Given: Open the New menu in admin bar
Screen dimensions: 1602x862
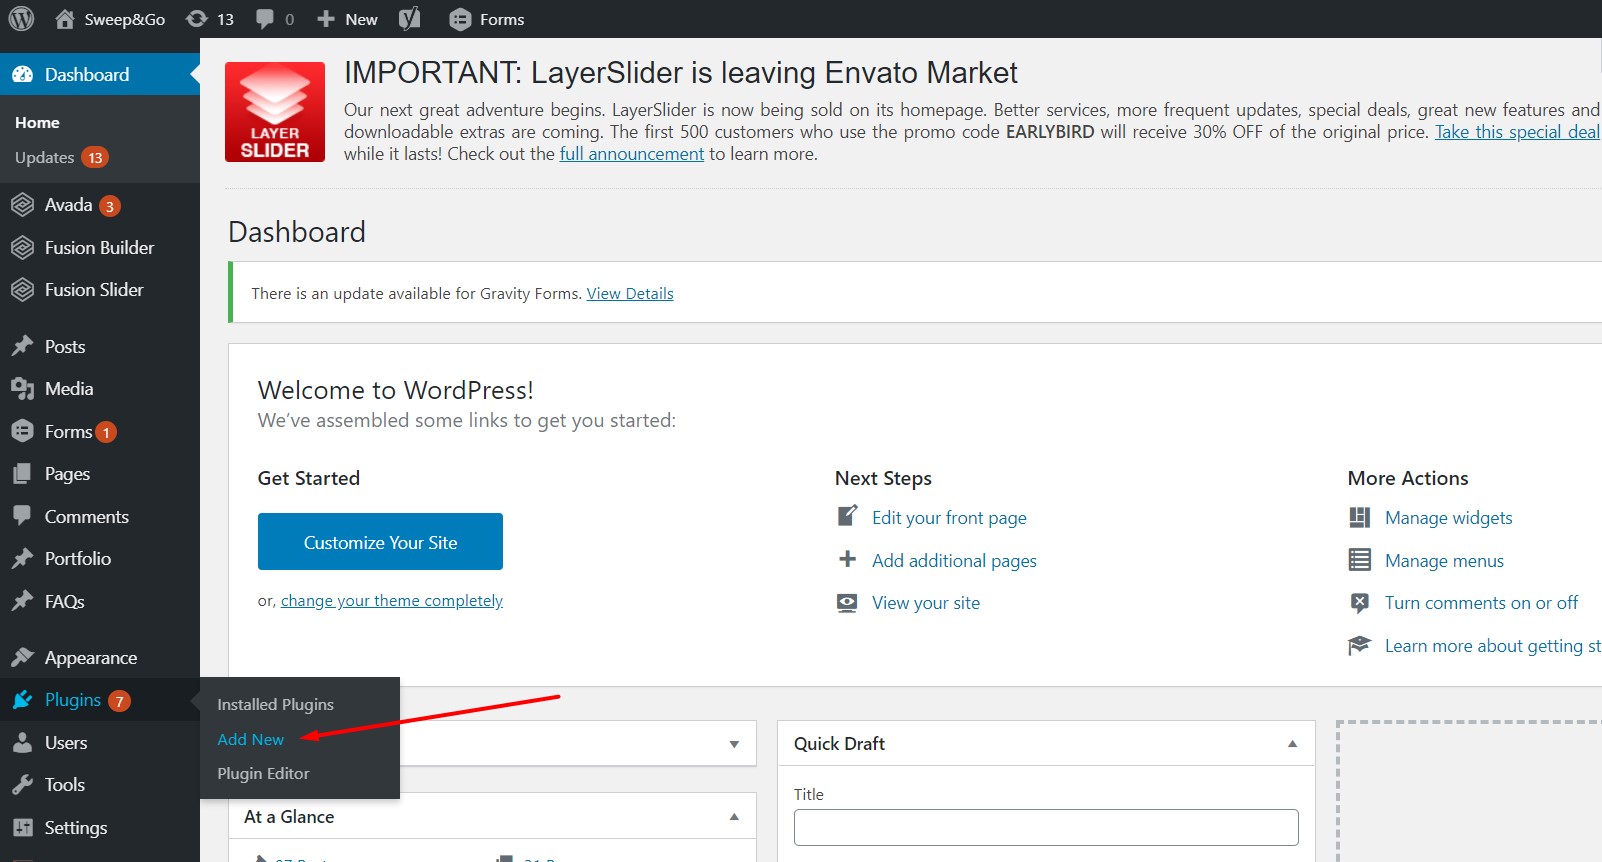Looking at the screenshot, I should pos(347,19).
